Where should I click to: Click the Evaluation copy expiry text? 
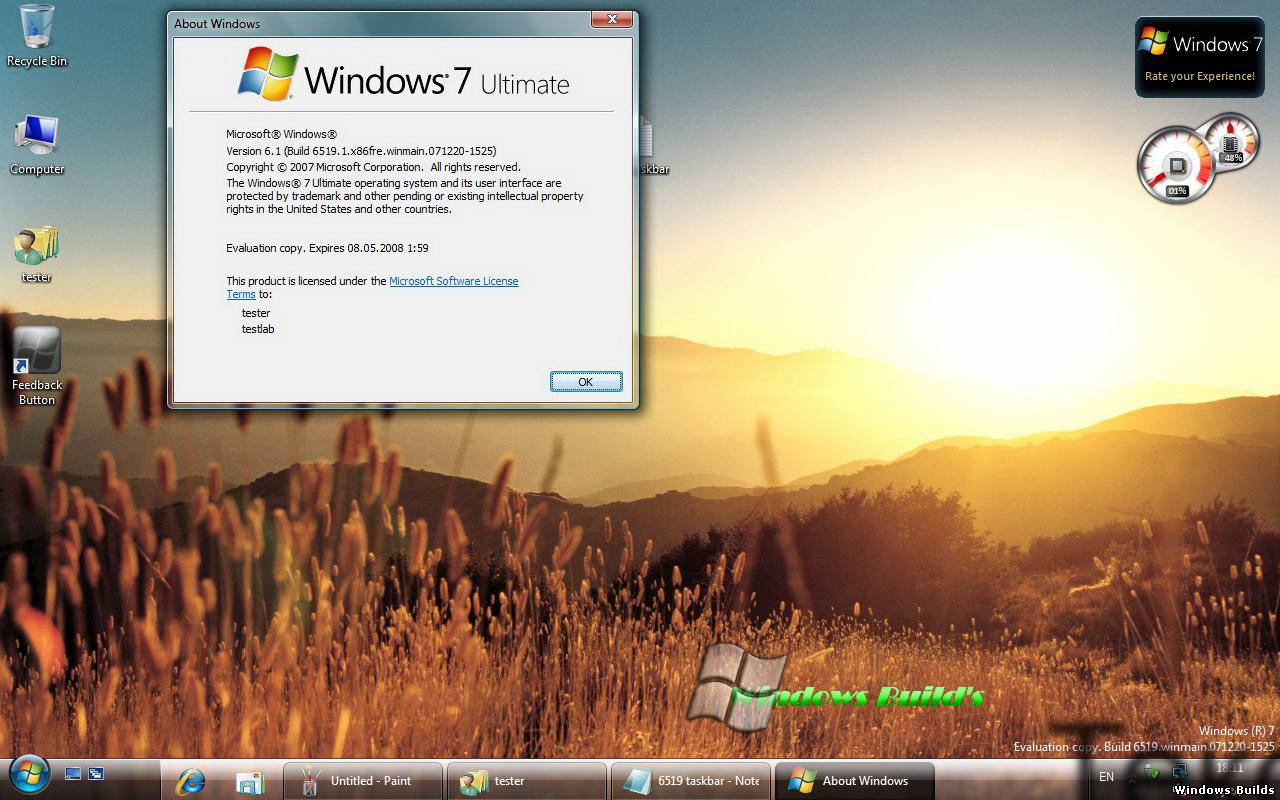tap(327, 248)
